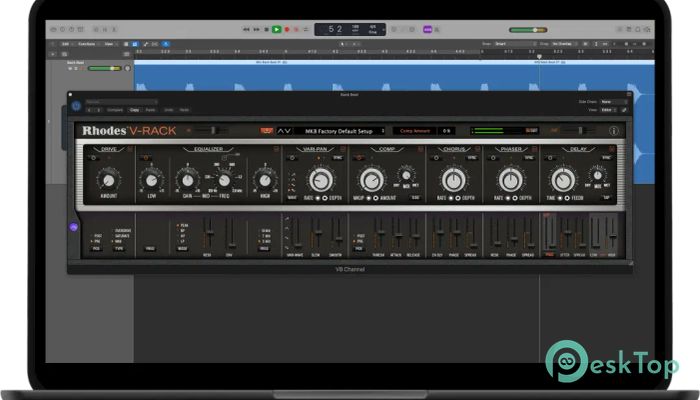Open the plugin View dropdown
Screen dimensions: 700x400
(608, 110)
